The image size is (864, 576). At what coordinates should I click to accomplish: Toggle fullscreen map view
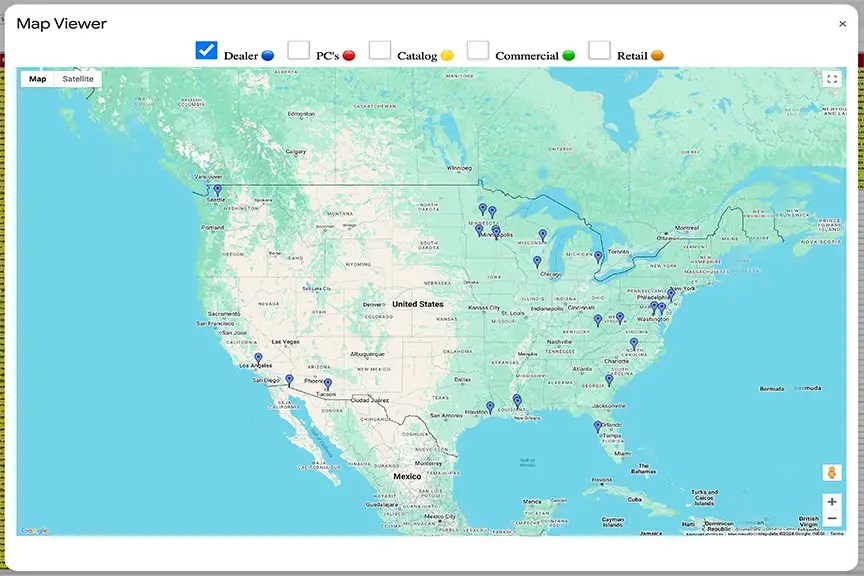coord(831,80)
